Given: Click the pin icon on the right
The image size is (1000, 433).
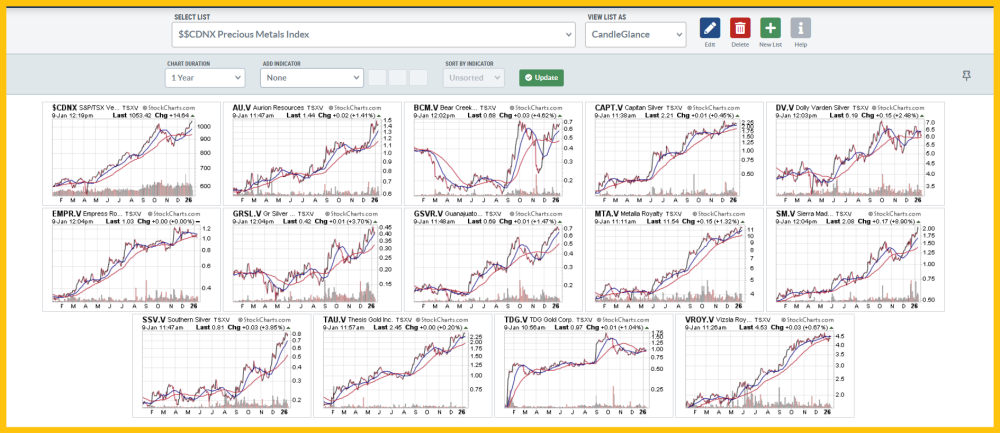Looking at the screenshot, I should [965, 76].
